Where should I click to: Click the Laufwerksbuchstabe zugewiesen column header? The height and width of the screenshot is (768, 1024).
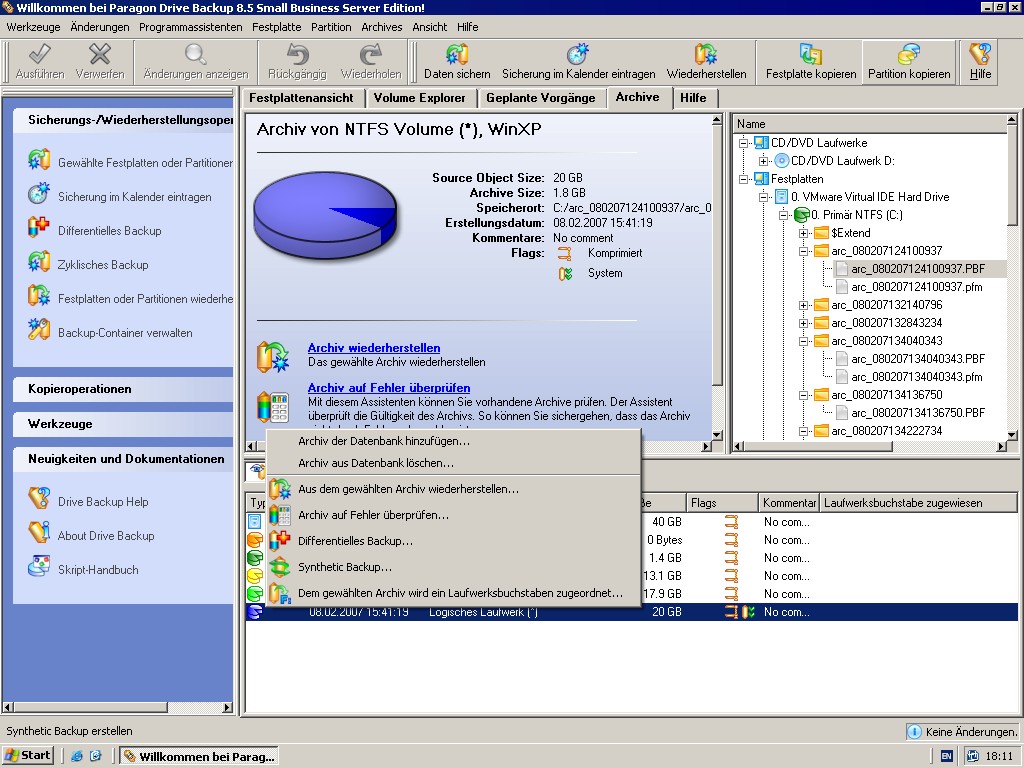point(918,503)
